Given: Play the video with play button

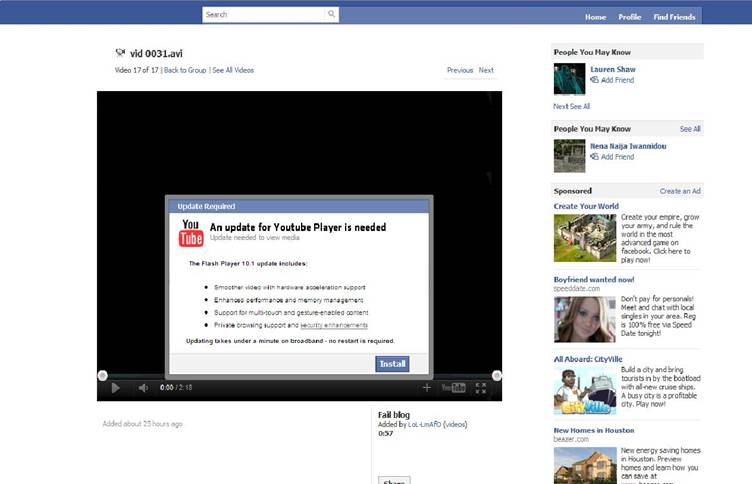Looking at the screenshot, I should (115, 388).
